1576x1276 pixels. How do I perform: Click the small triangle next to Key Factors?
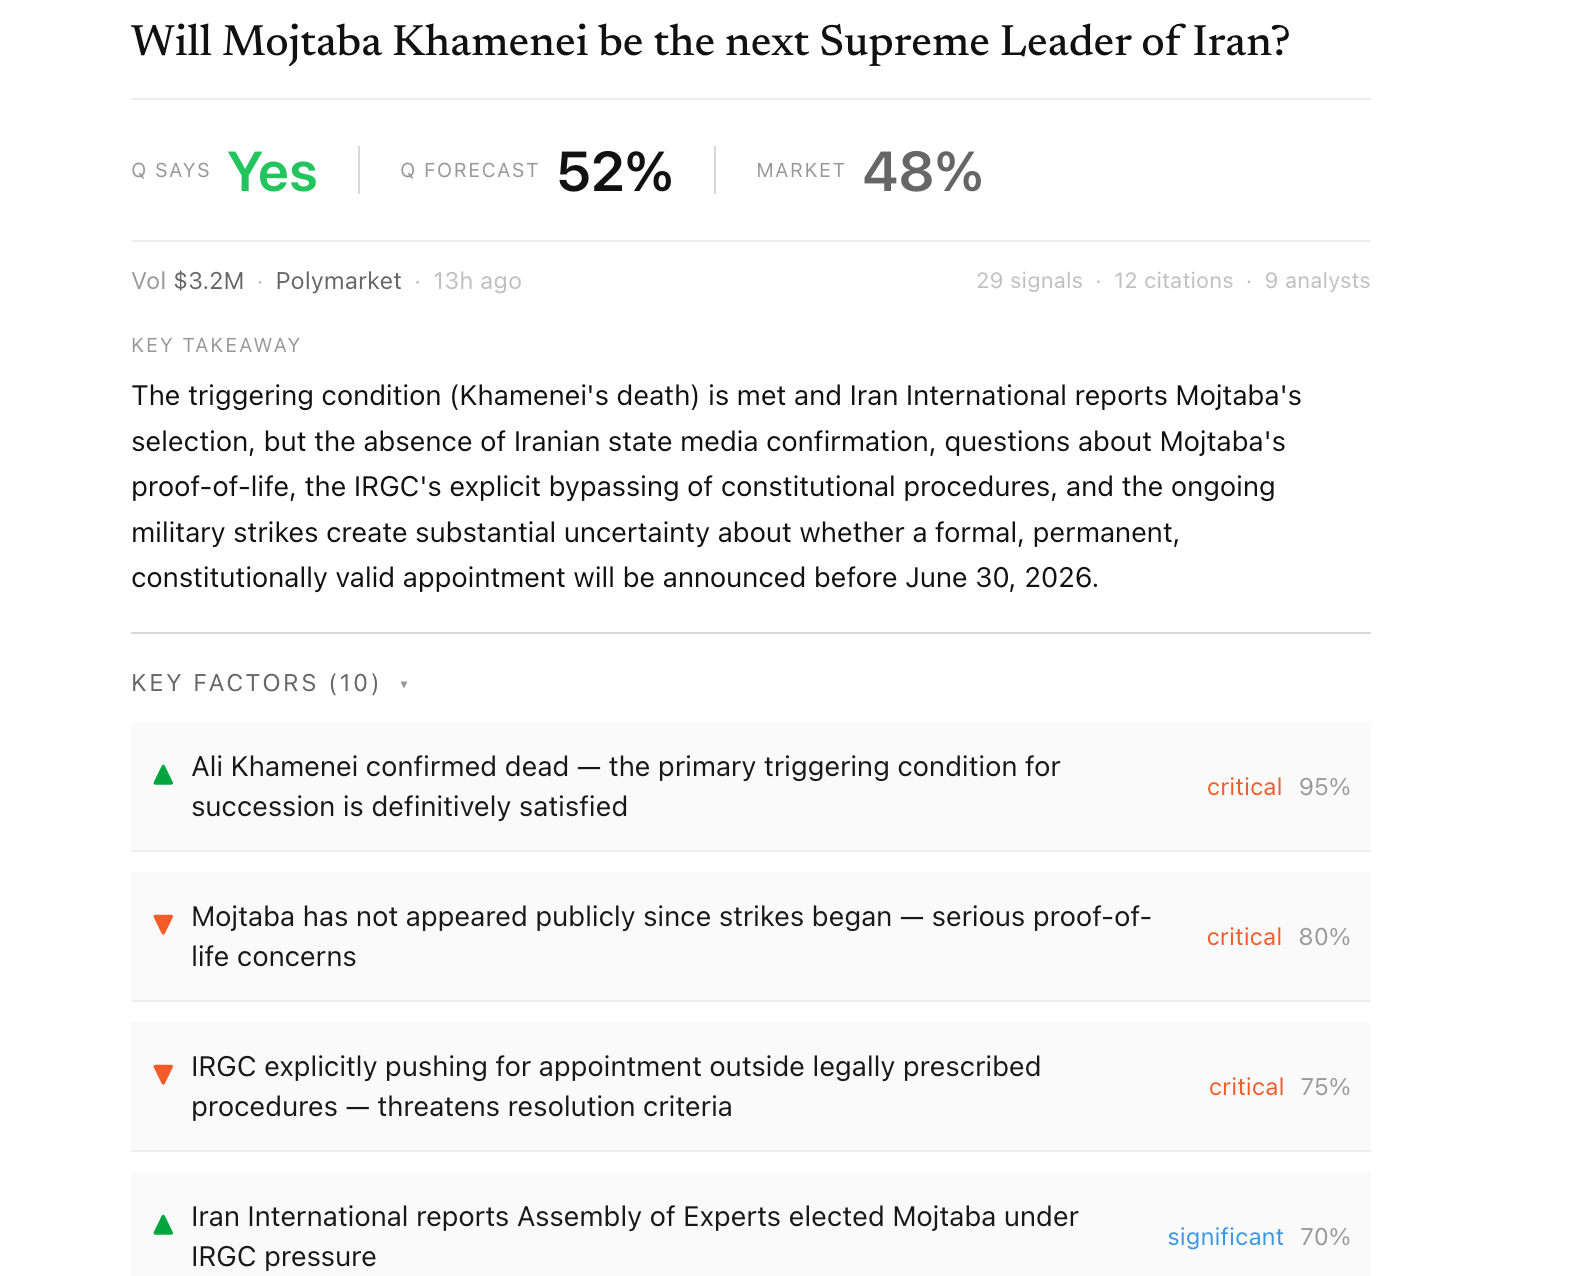pyautogui.click(x=404, y=685)
